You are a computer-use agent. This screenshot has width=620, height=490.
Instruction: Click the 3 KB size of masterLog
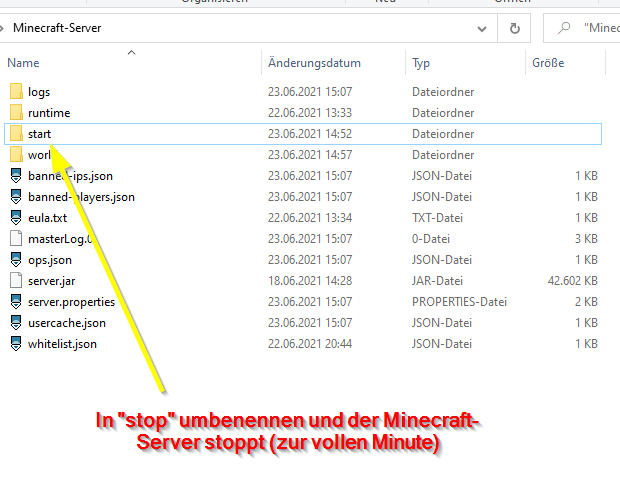point(586,239)
